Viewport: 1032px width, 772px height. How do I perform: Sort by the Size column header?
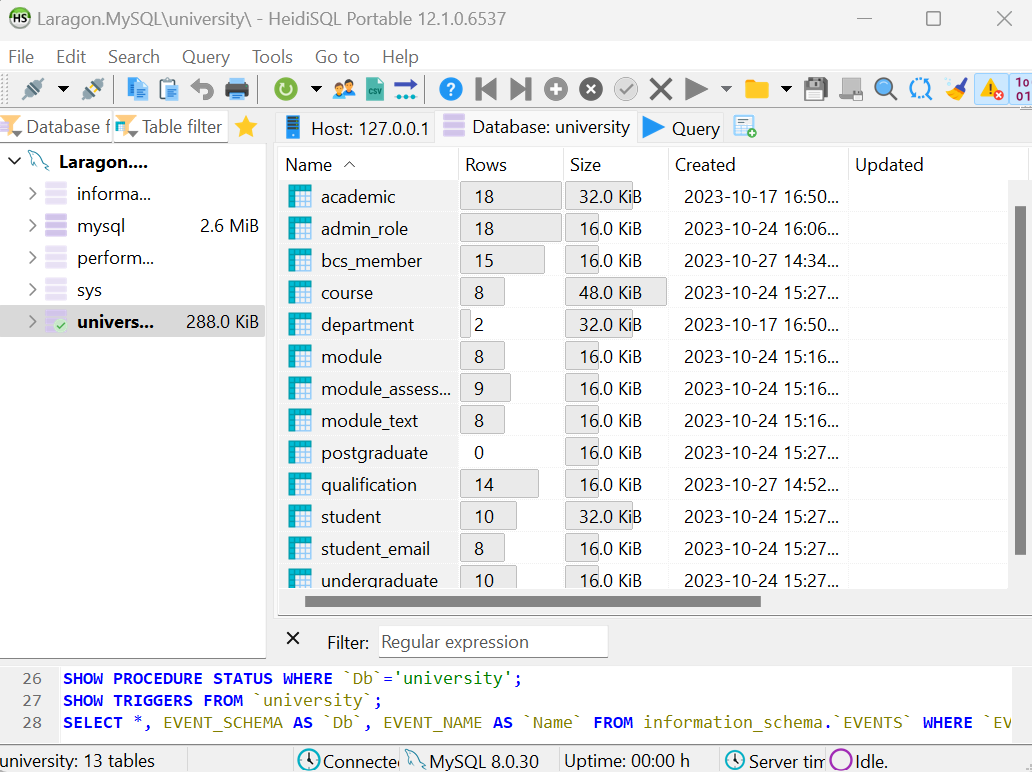click(615, 165)
